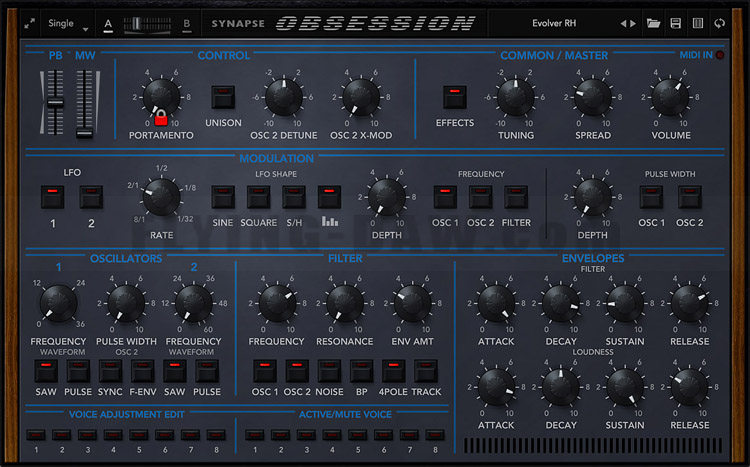Select voice adjustment edit button 8
750x467 pixels.
point(216,435)
